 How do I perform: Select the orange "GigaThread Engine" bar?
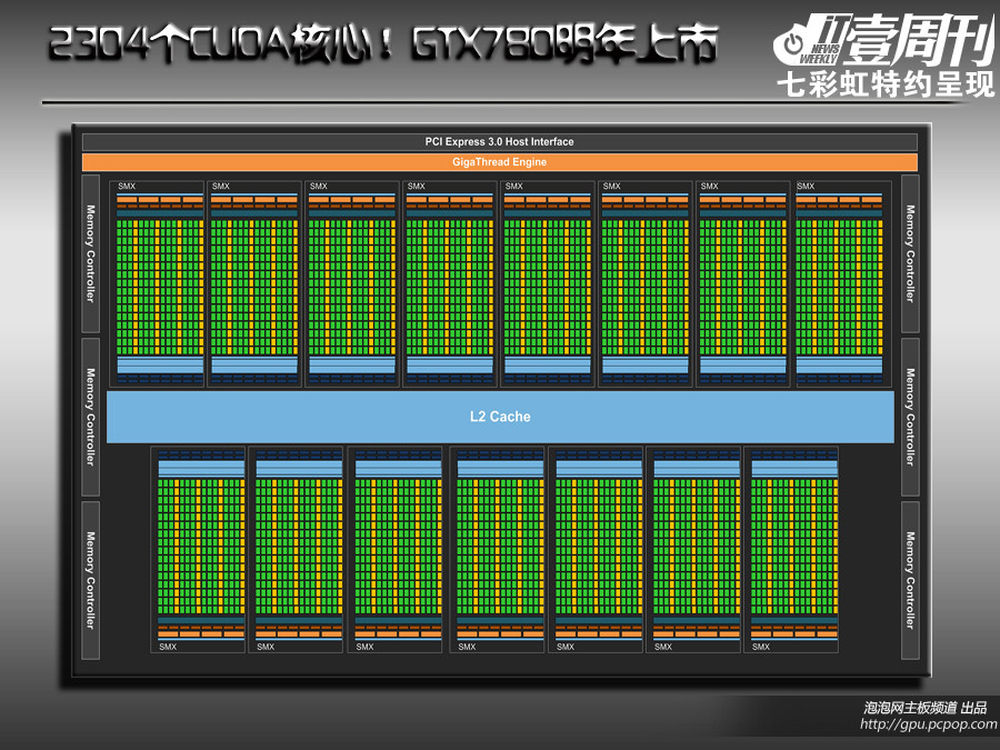499,162
